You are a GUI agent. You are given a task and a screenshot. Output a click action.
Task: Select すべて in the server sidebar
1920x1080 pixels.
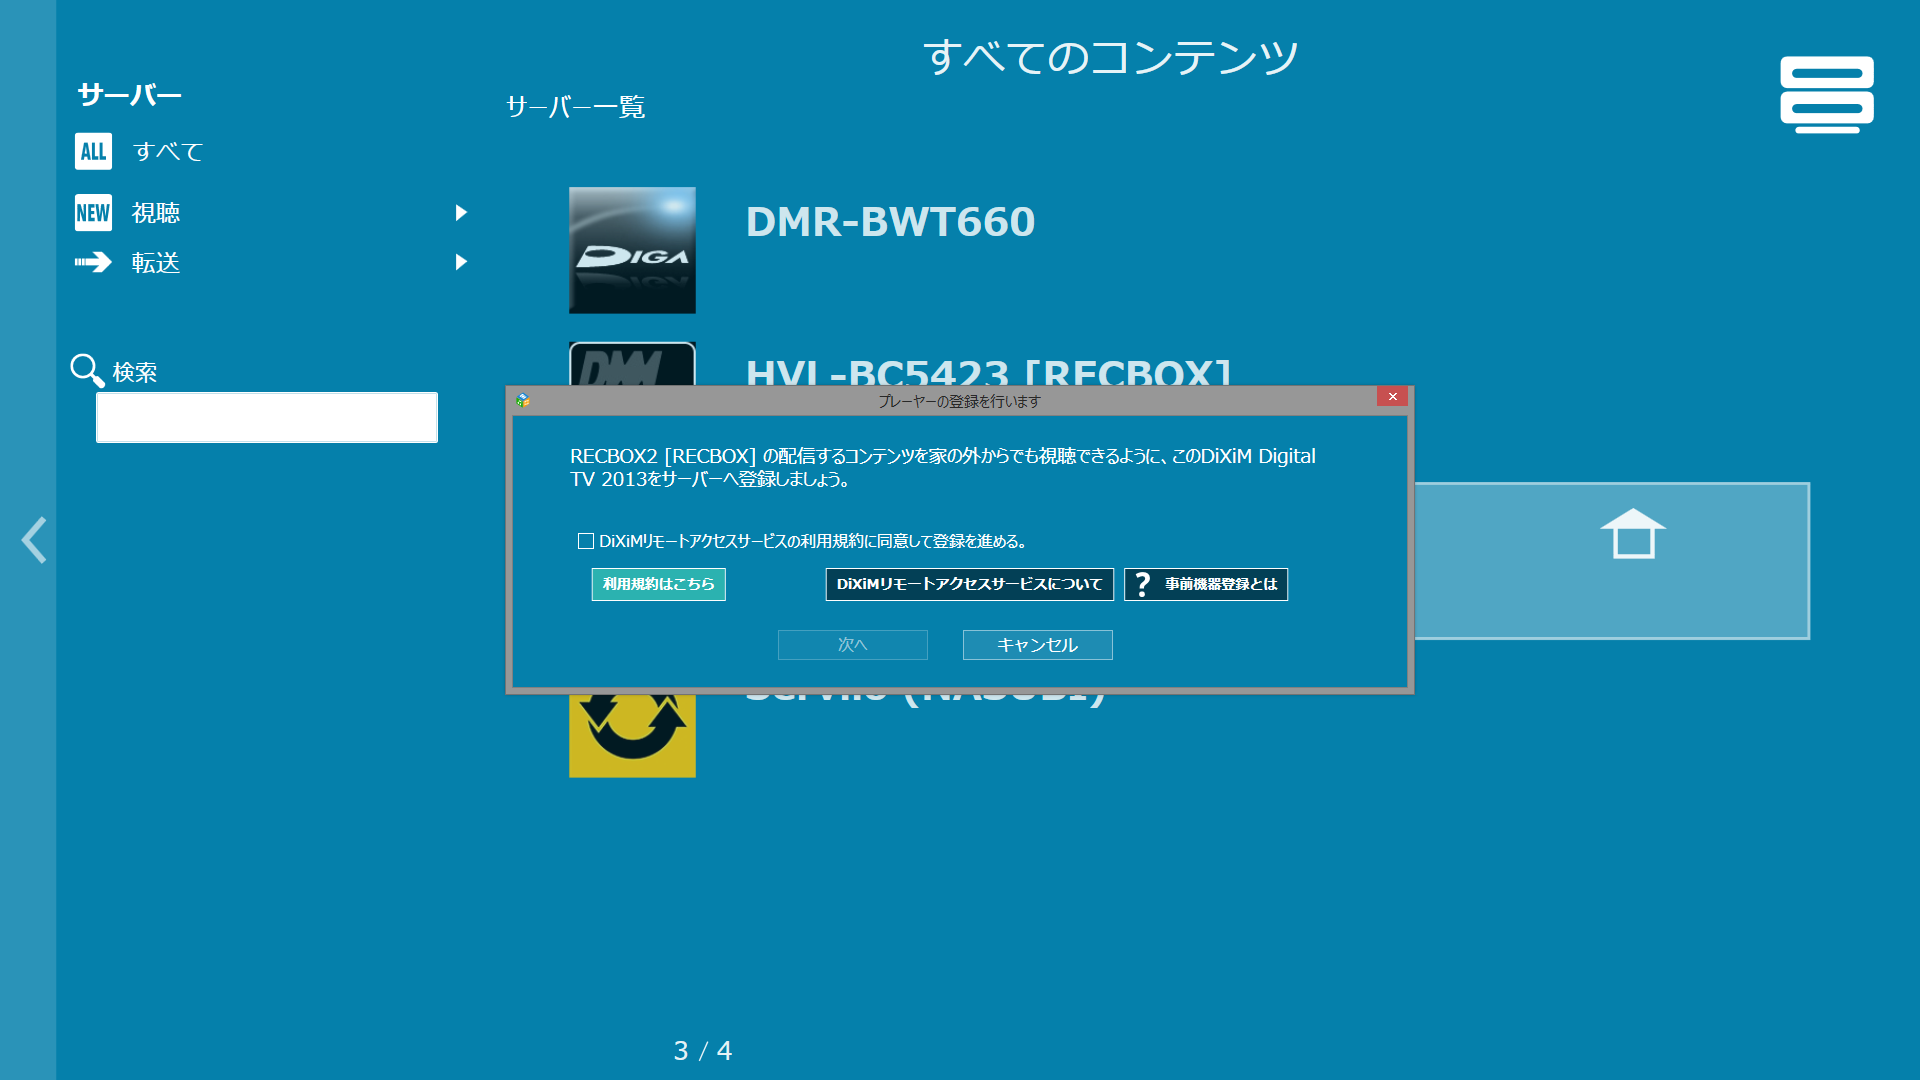(x=167, y=152)
